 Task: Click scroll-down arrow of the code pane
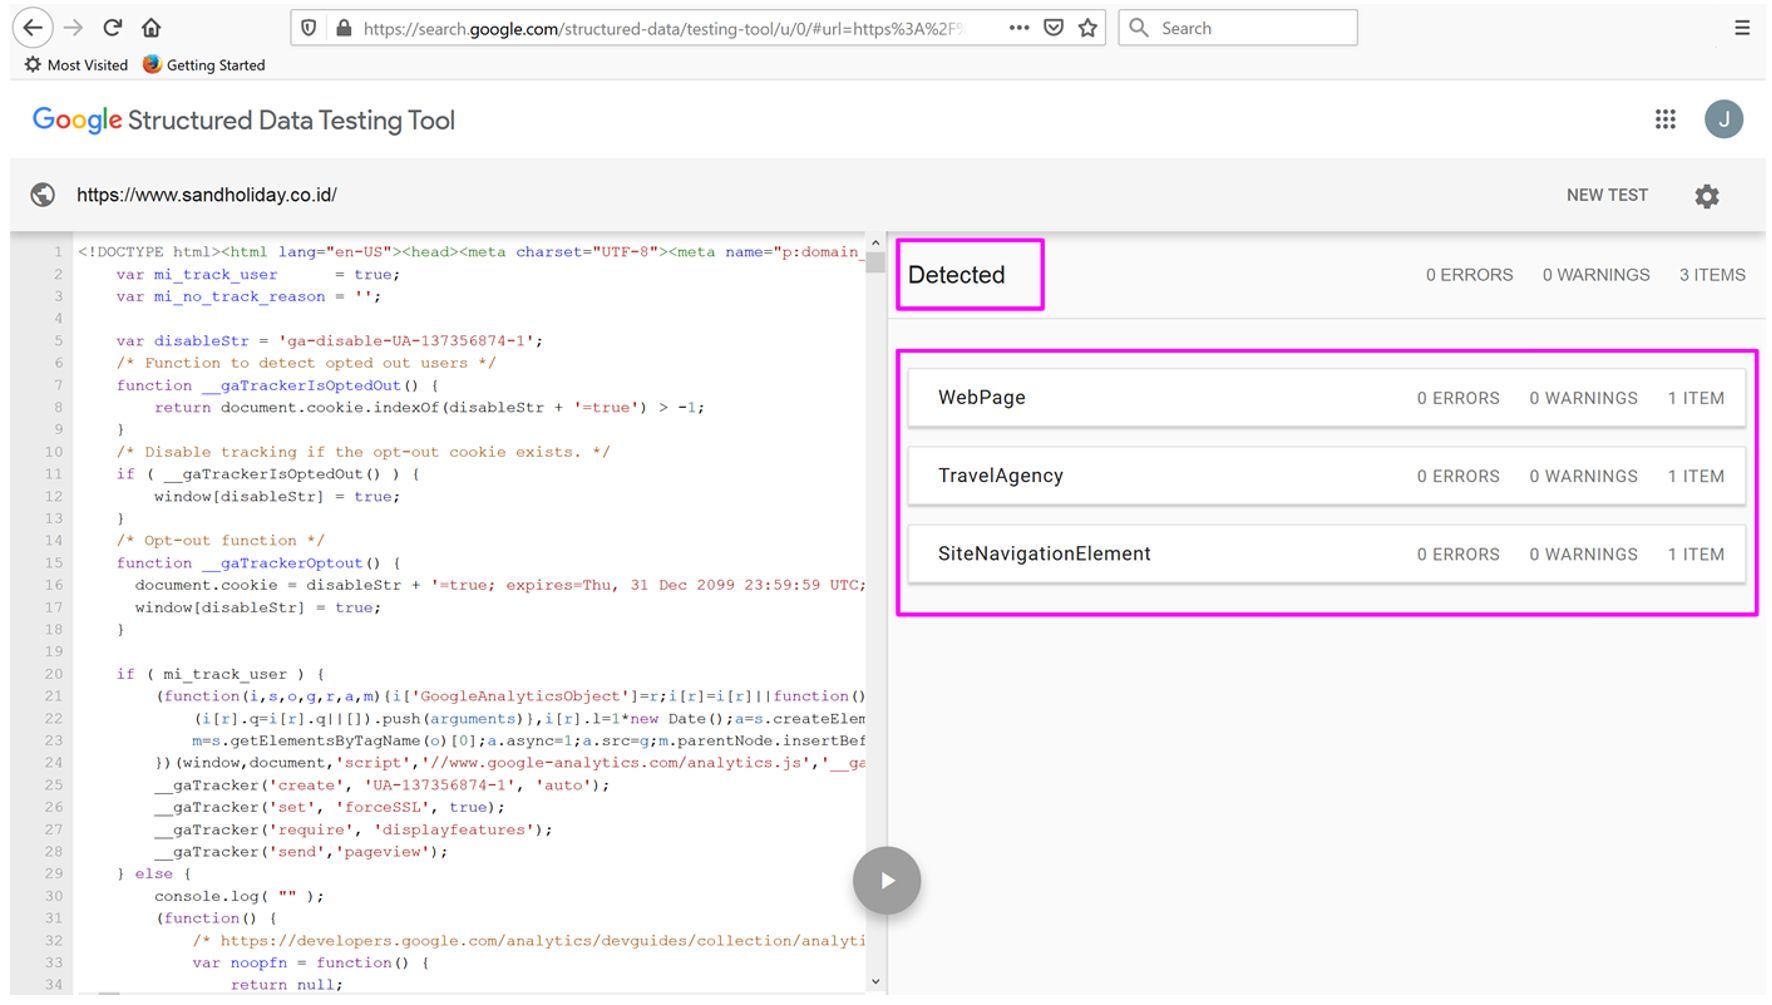(875, 981)
